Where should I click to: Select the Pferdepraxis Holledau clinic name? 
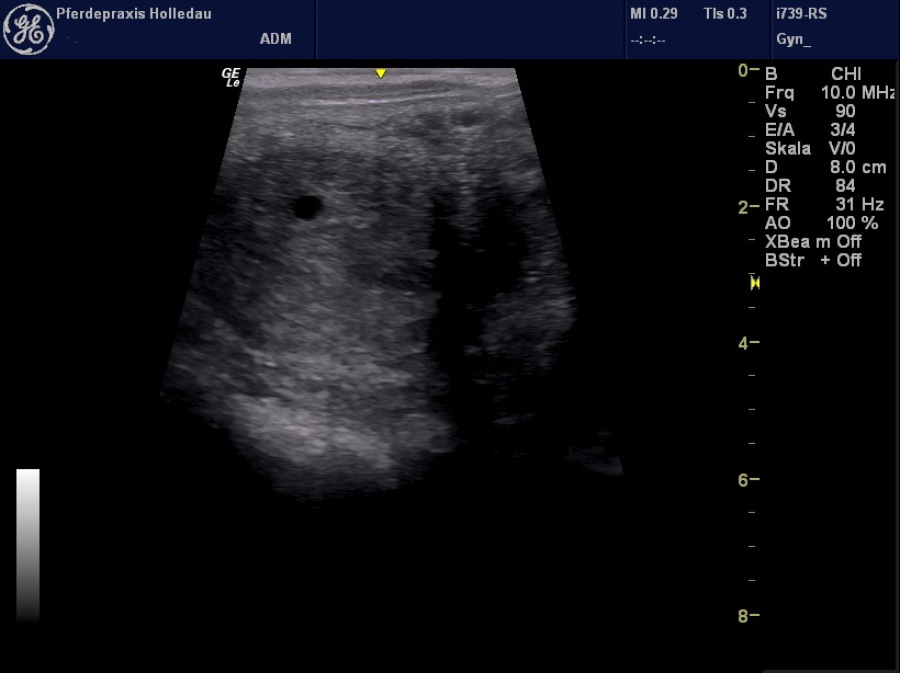click(x=134, y=14)
